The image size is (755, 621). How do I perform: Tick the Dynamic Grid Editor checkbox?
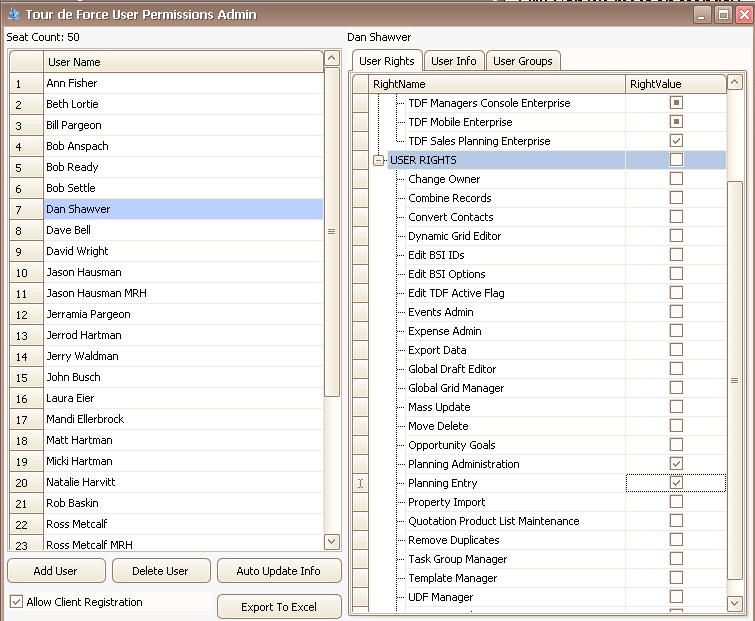coord(676,235)
